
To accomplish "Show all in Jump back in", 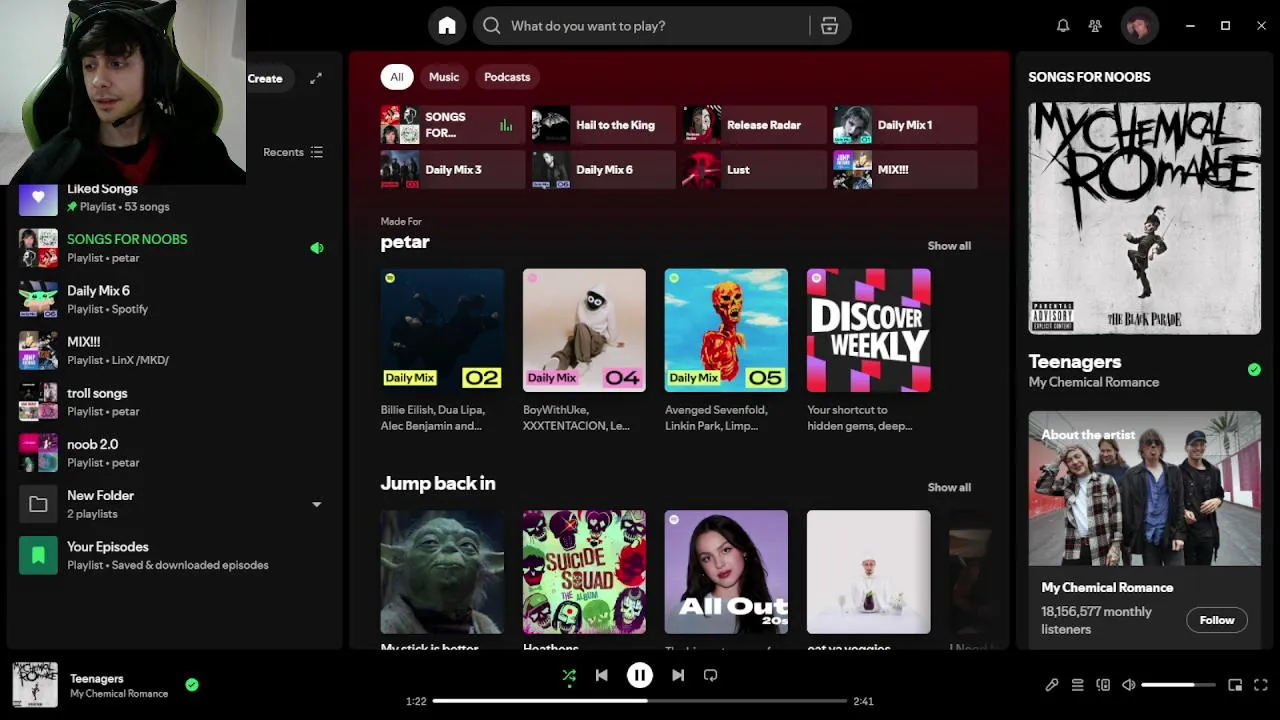I will tap(949, 488).
